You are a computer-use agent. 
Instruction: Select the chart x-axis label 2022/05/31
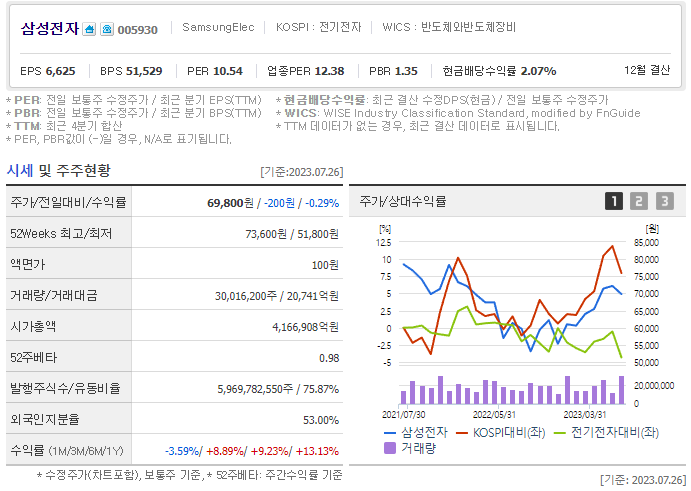tap(494, 415)
